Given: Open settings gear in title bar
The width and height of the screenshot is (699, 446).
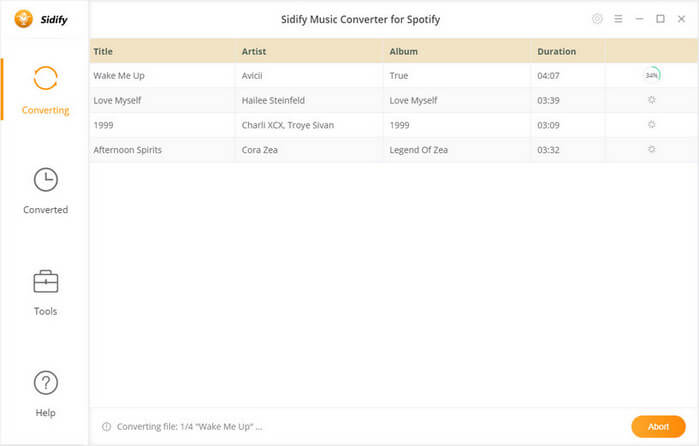Looking at the screenshot, I should (597, 19).
